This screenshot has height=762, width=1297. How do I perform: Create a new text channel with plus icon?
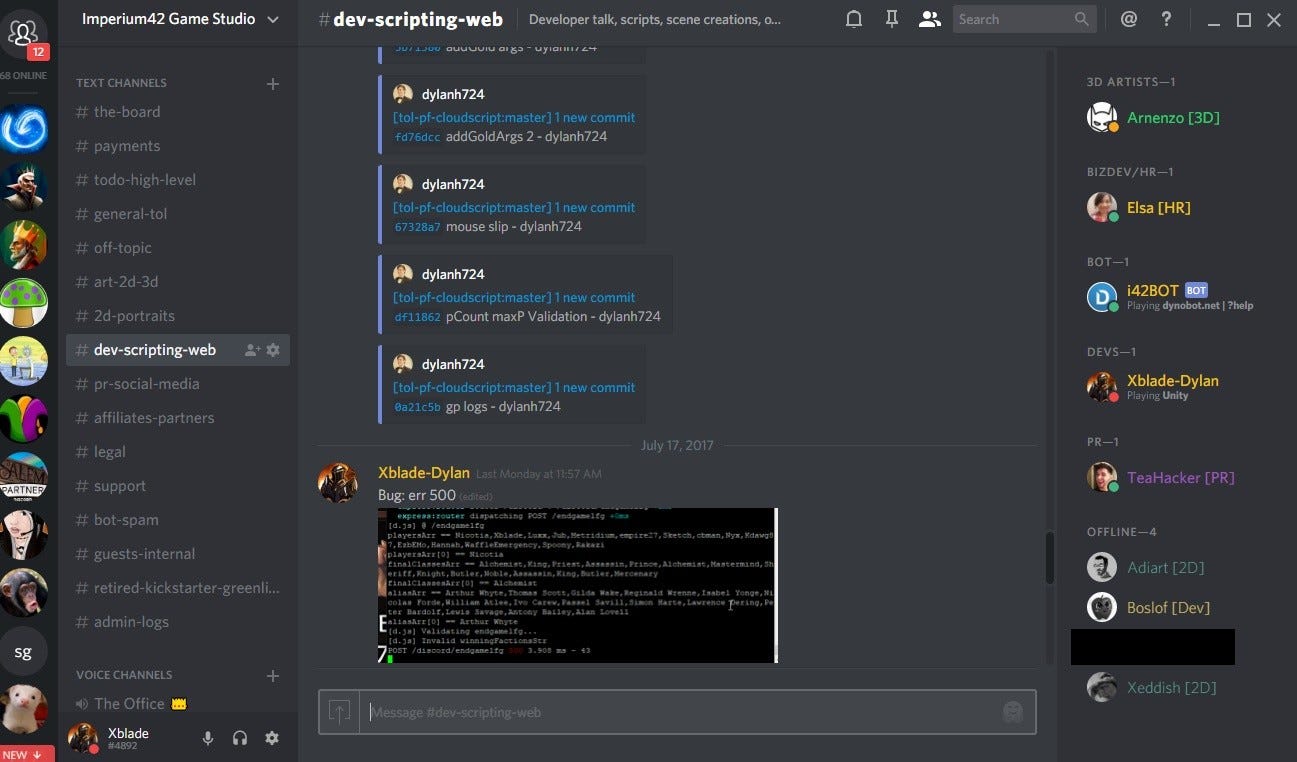tap(273, 83)
